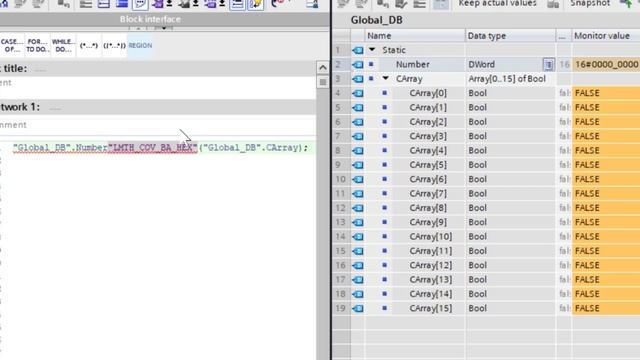
Task: Insert a WHILE DO loop snippet
Action: tap(63, 45)
